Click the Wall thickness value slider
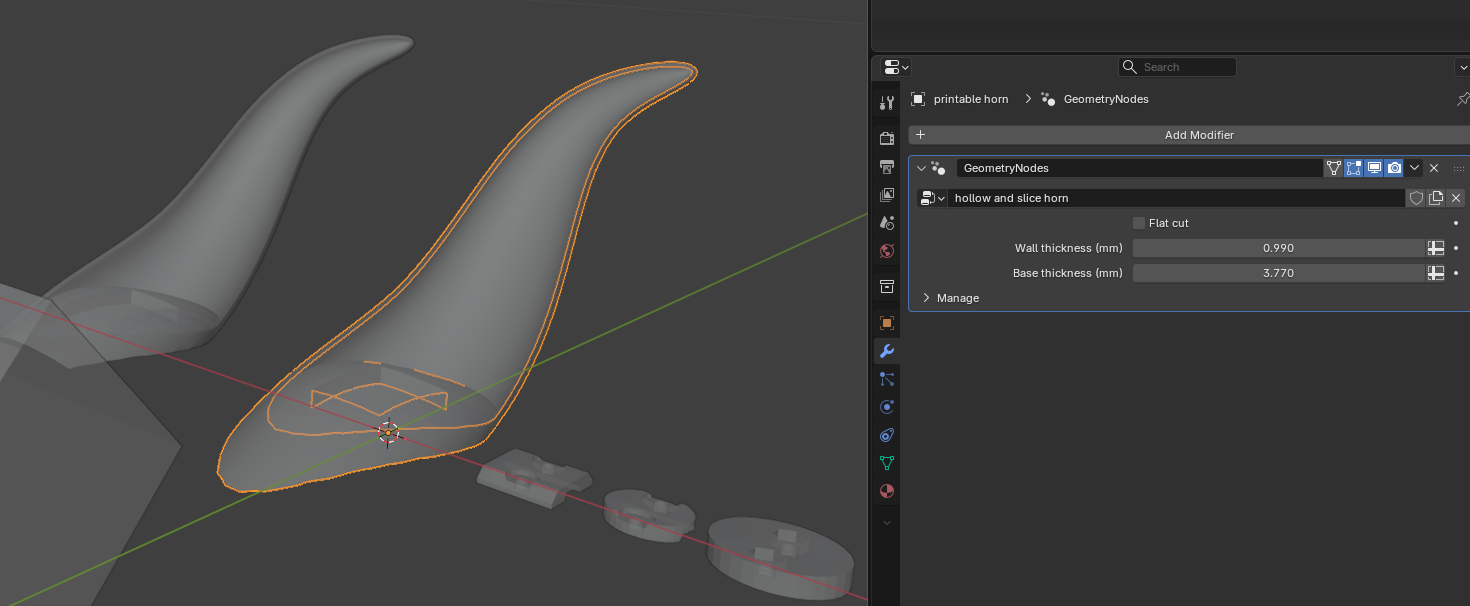 pyautogui.click(x=1278, y=248)
